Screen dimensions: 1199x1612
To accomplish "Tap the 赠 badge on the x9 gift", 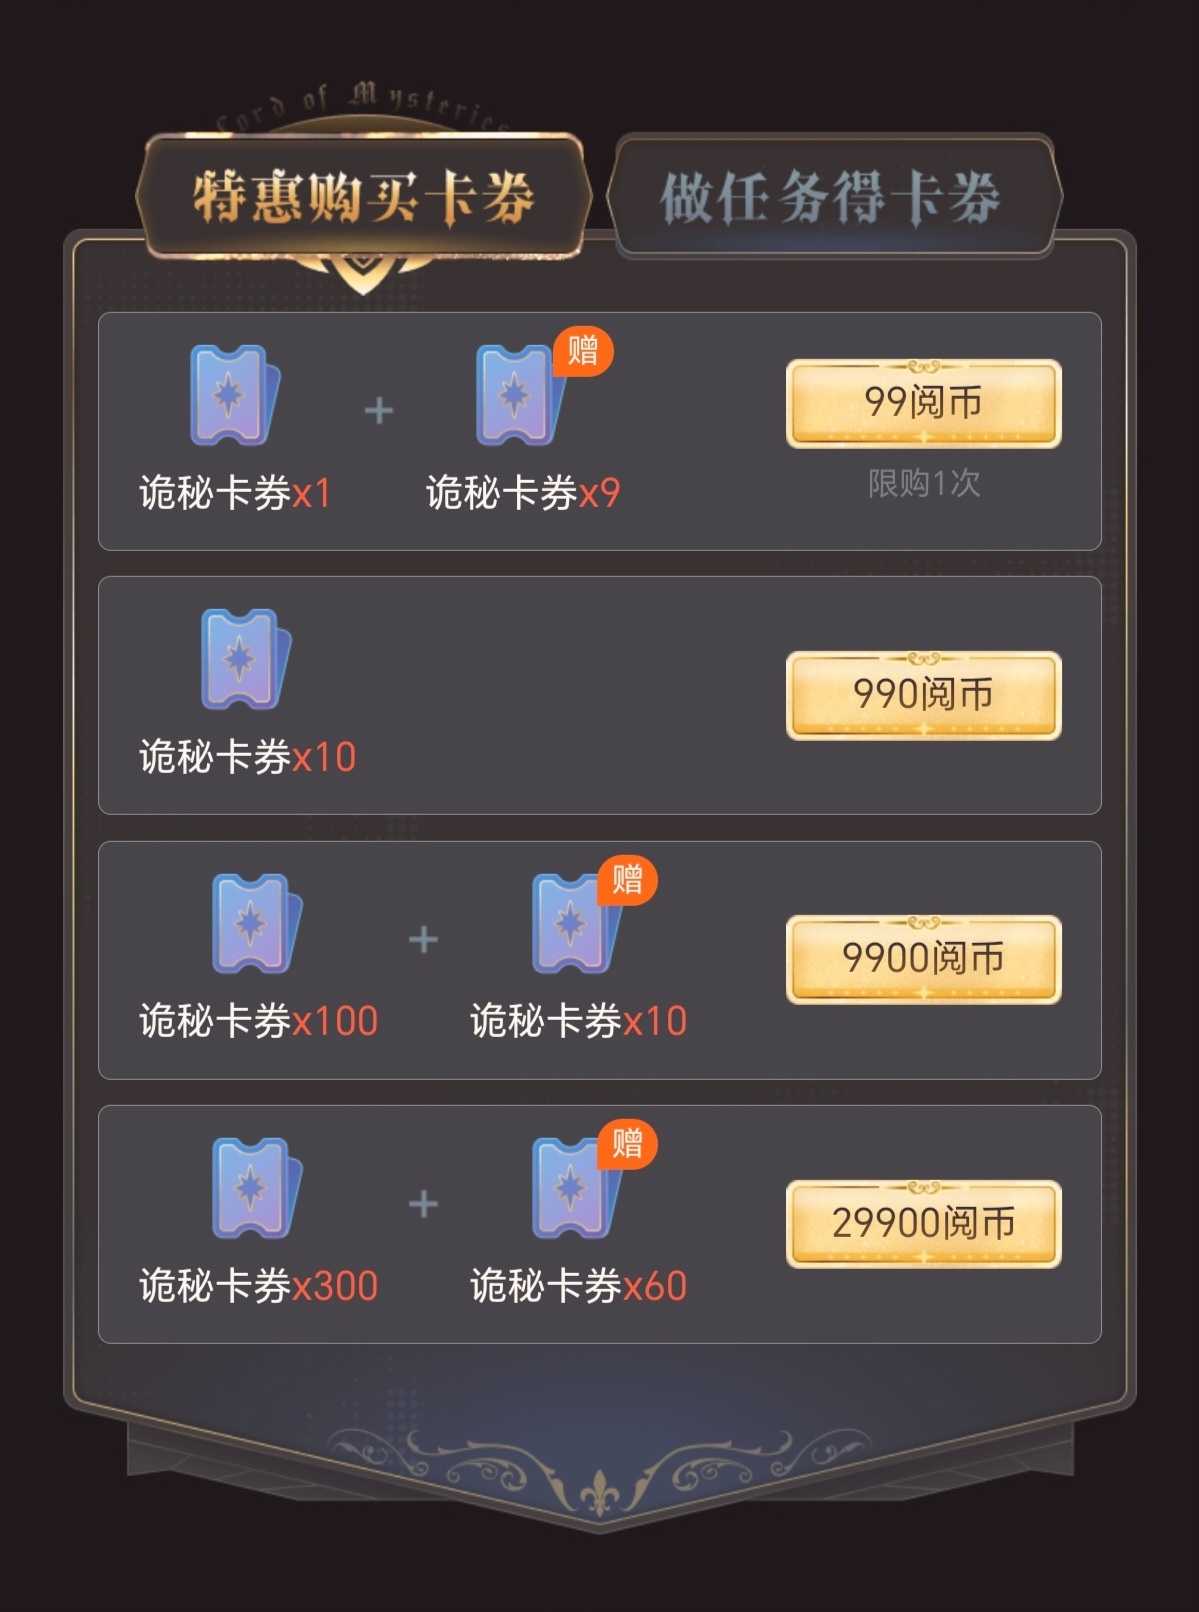I will click(x=583, y=351).
